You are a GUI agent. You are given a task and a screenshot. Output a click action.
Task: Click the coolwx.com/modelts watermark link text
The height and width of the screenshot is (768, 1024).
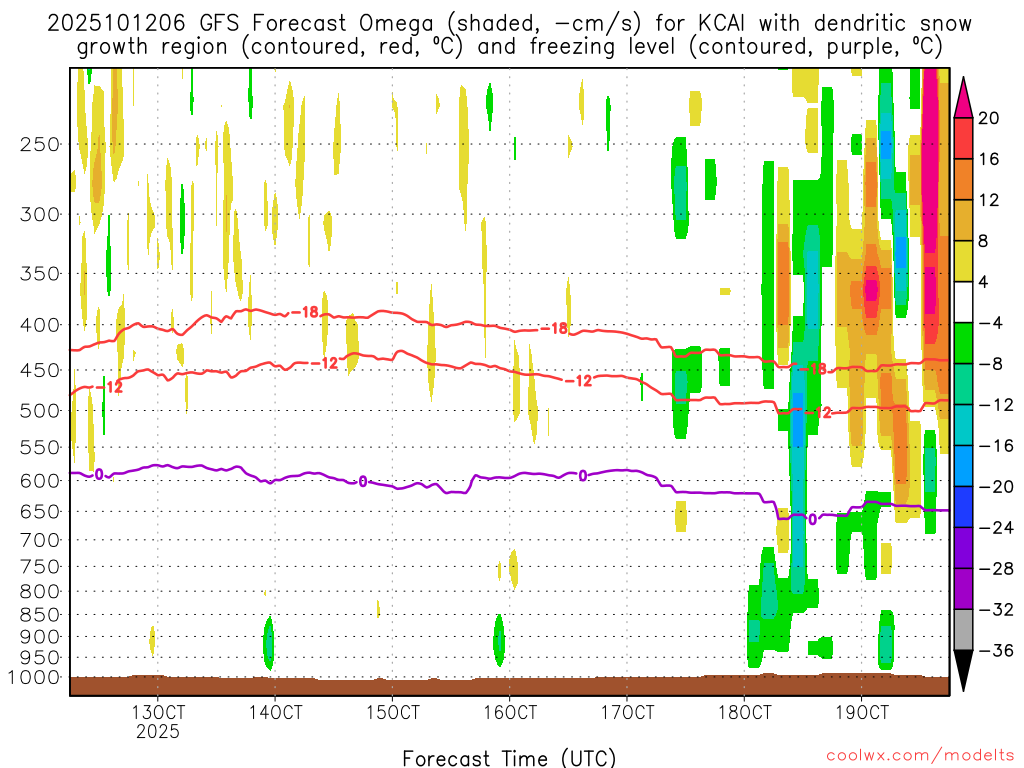920,756
